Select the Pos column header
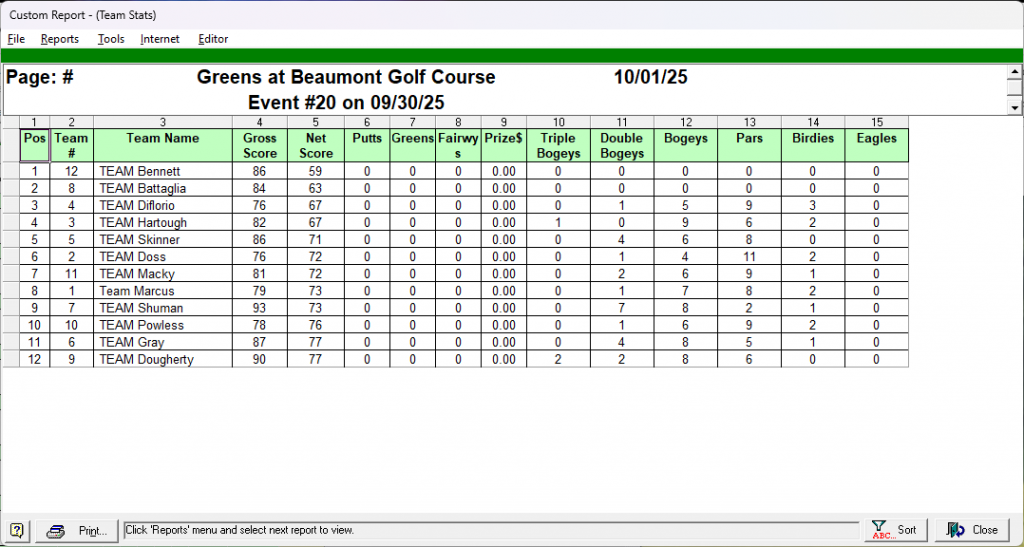 (x=35, y=145)
